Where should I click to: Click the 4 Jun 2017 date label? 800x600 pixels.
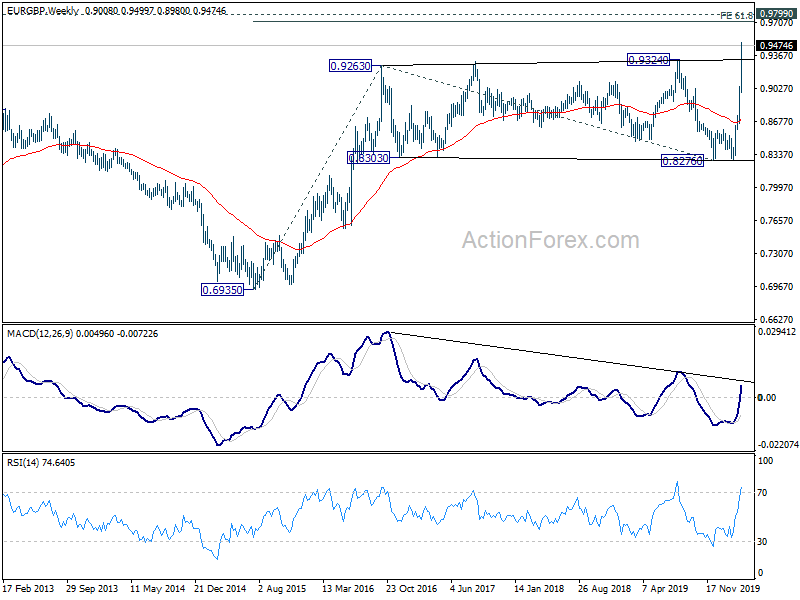click(472, 588)
